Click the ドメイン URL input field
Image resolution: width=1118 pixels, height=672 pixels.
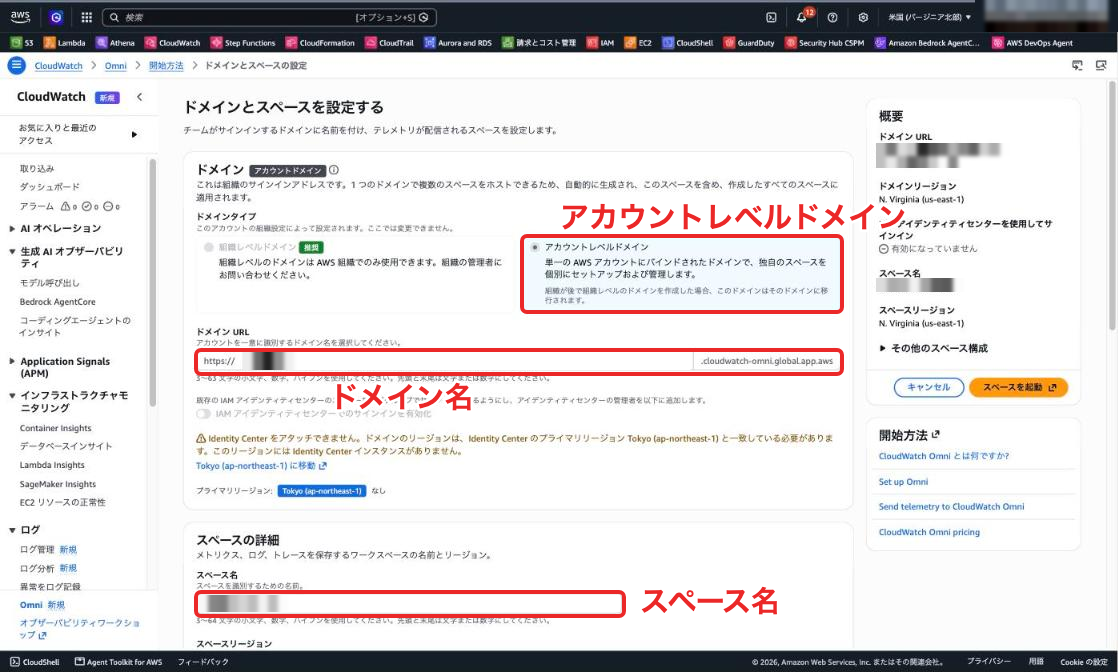pyautogui.click(x=445, y=361)
